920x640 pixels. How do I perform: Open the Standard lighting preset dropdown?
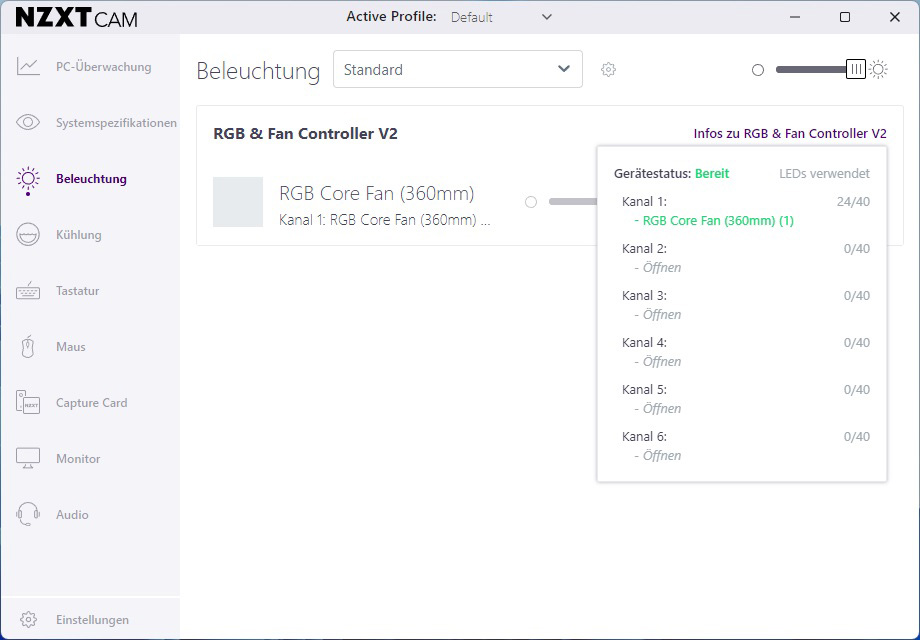point(458,69)
